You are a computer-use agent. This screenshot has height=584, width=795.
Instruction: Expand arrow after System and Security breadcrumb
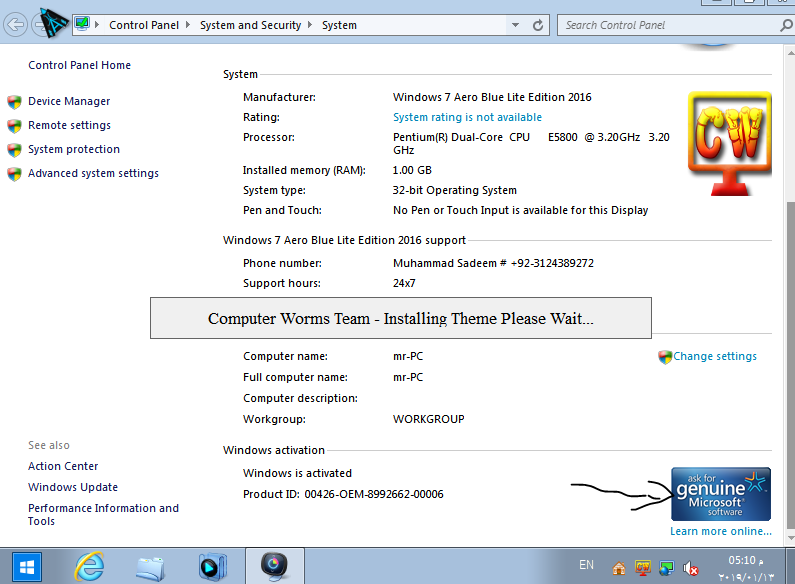pos(310,25)
